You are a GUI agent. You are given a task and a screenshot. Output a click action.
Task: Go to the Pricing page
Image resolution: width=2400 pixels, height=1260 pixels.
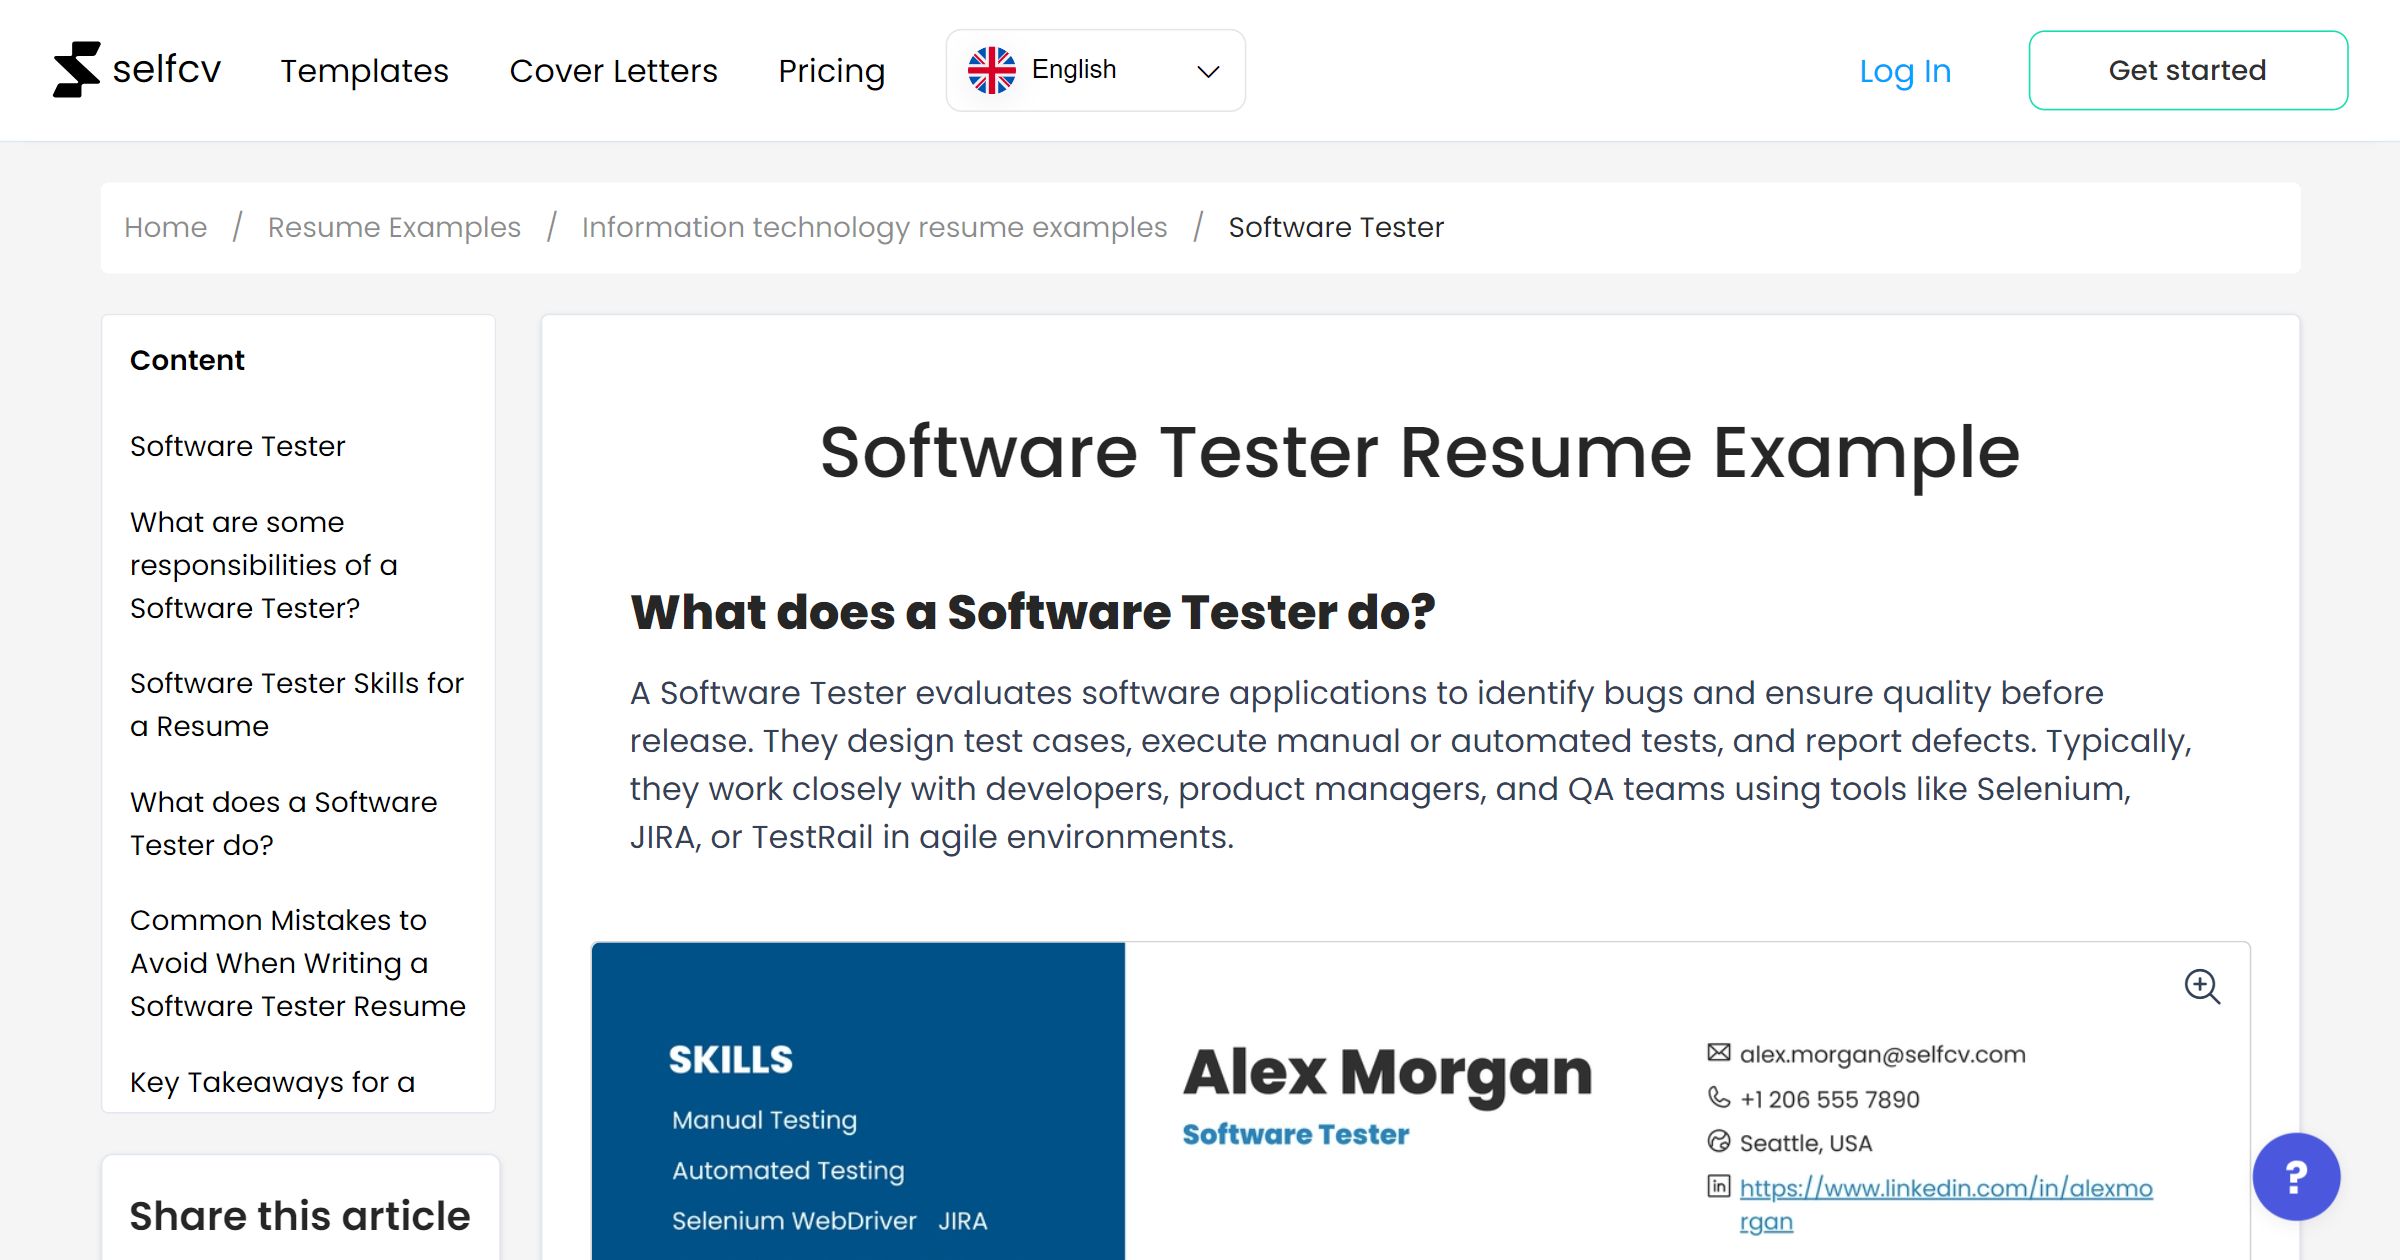[x=831, y=71]
